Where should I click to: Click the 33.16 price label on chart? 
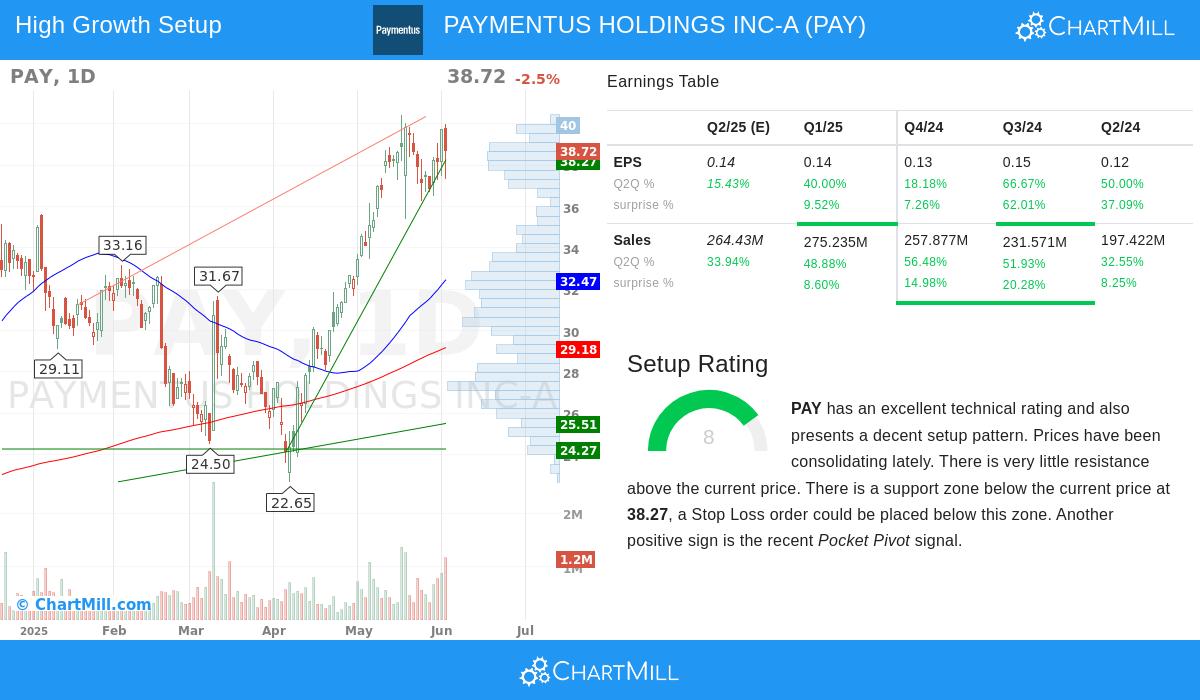(x=123, y=245)
